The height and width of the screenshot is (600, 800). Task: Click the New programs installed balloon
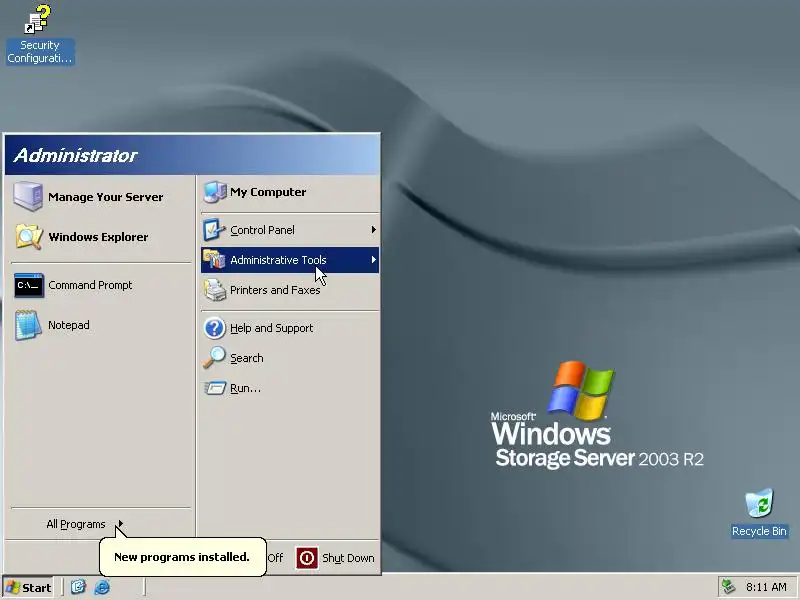click(182, 557)
